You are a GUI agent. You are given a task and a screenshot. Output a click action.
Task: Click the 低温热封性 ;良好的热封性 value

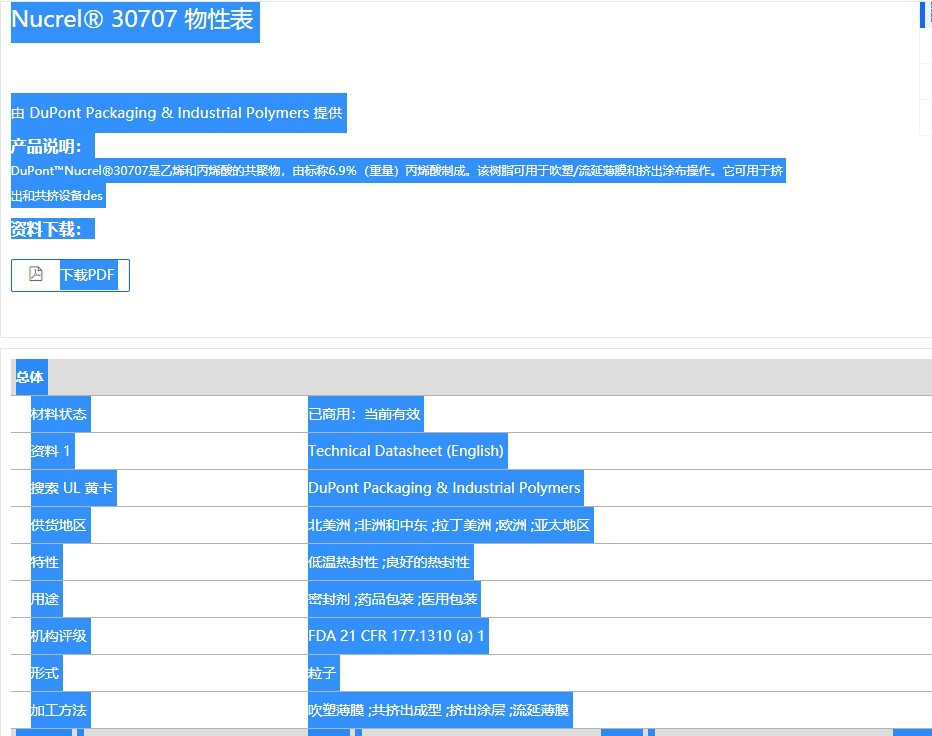click(x=389, y=562)
